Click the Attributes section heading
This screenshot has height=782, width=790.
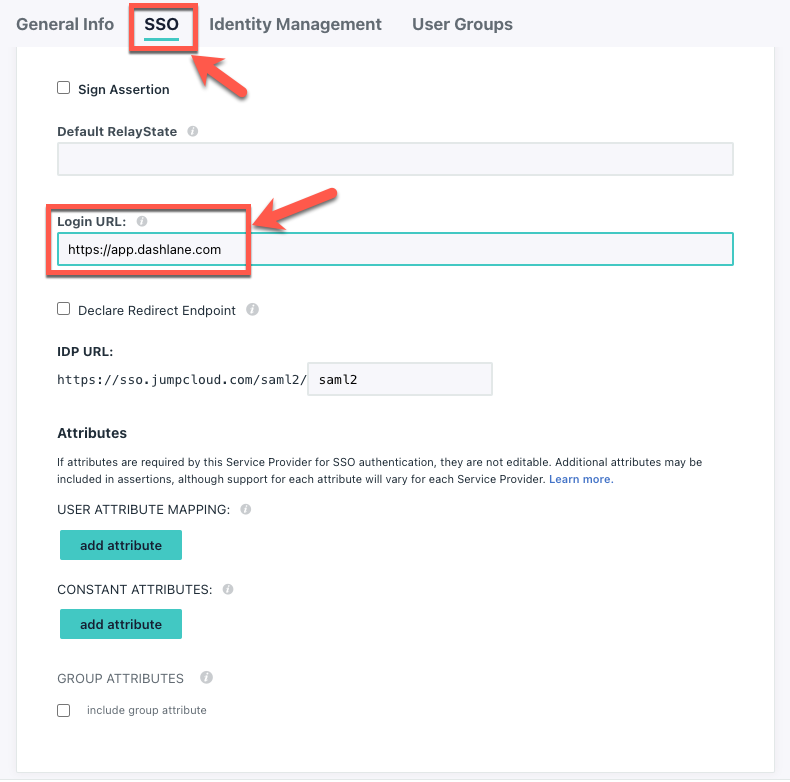tap(92, 433)
